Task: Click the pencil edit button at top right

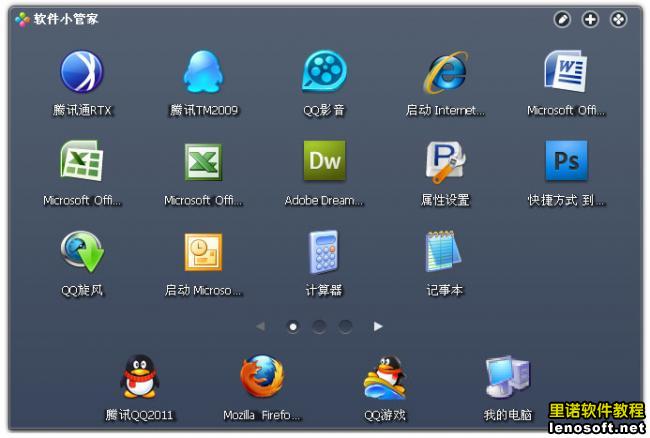Action: (562, 19)
